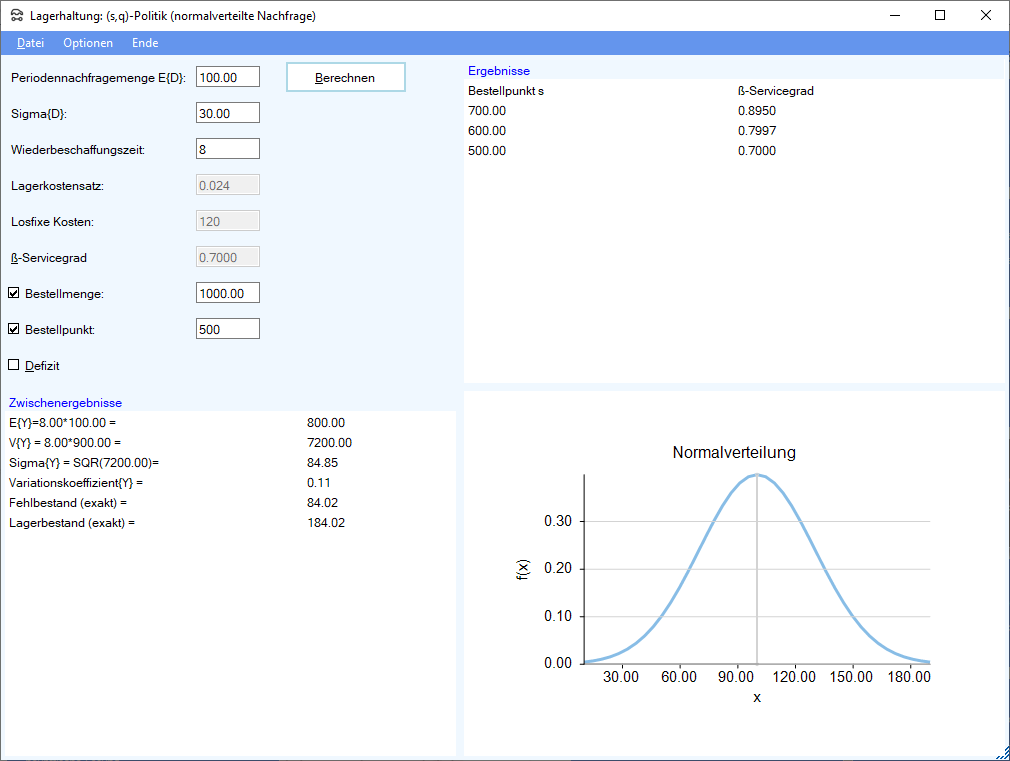Click the Ende menu item
1010x761 pixels.
(x=145, y=43)
